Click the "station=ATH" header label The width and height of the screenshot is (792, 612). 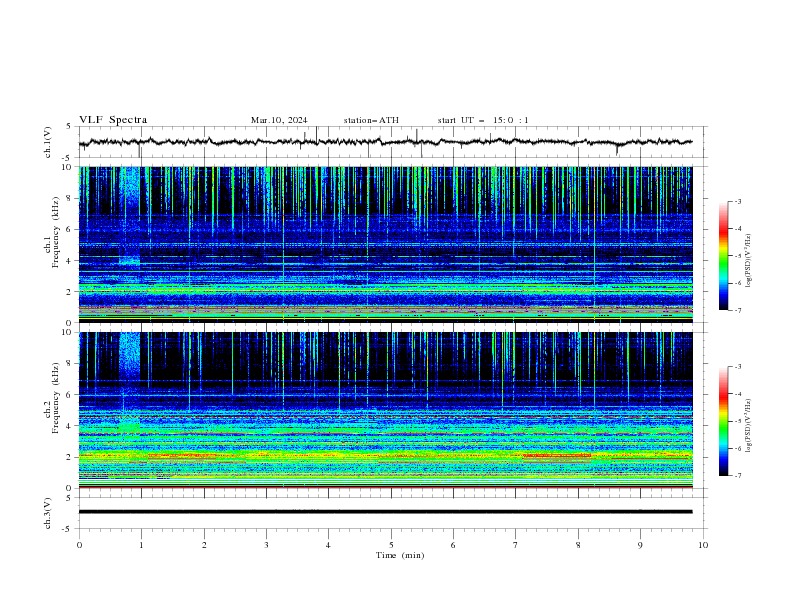[x=371, y=120]
